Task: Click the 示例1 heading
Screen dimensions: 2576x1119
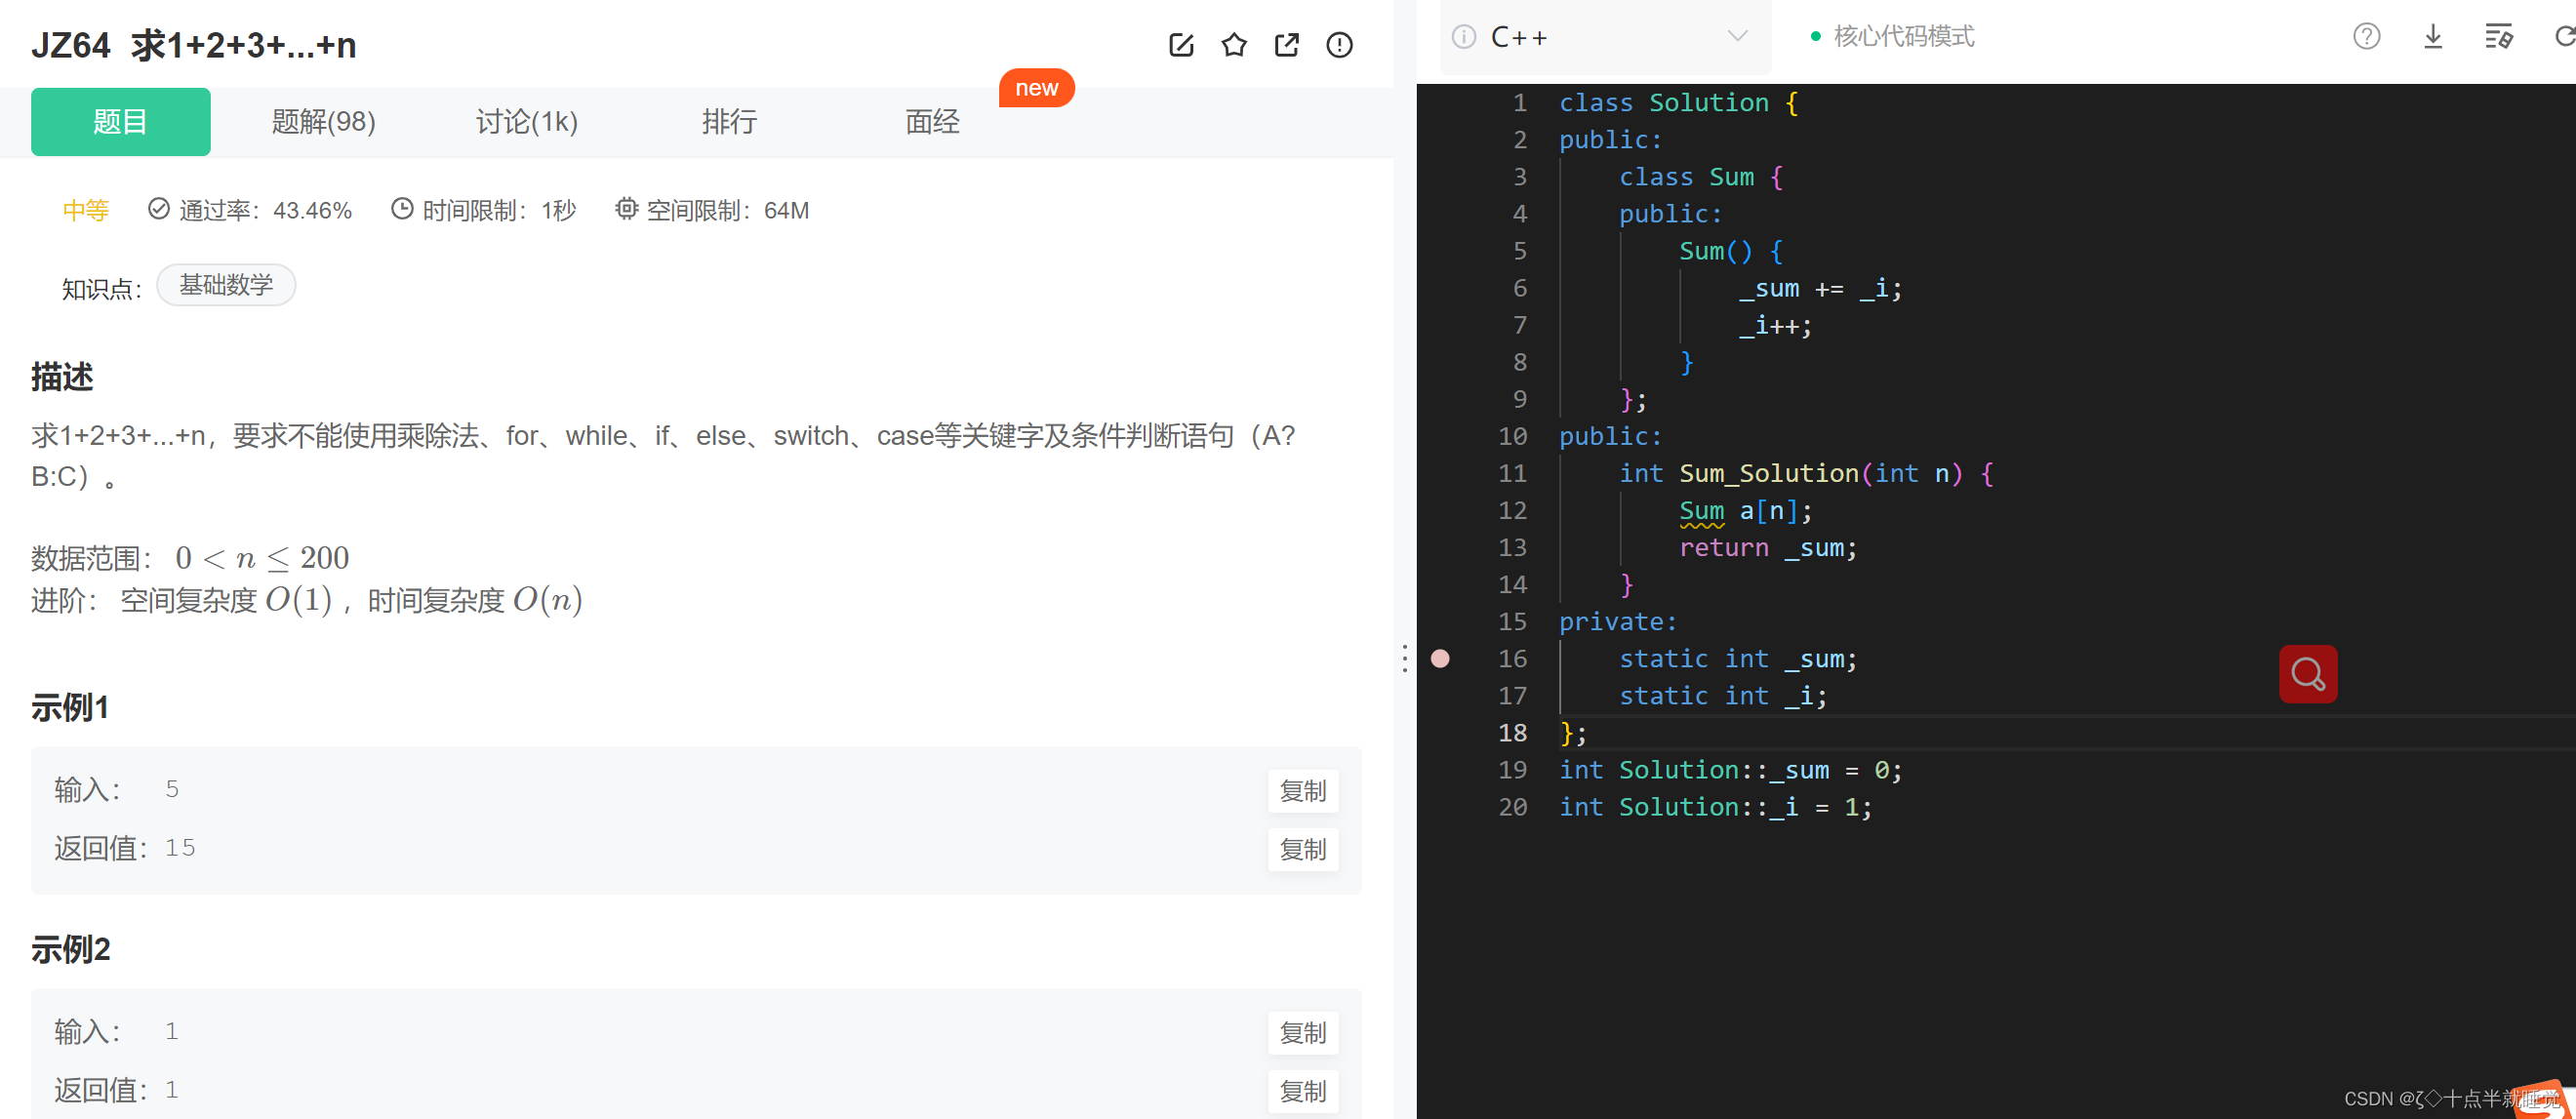Action: coord(70,708)
